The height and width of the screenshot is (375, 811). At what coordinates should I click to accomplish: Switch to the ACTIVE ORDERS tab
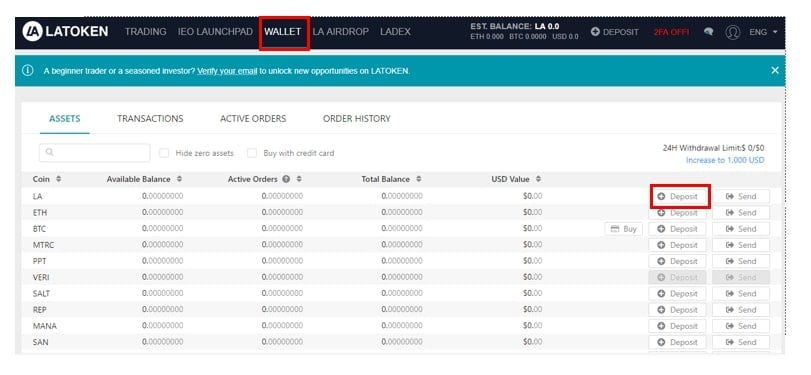(253, 118)
